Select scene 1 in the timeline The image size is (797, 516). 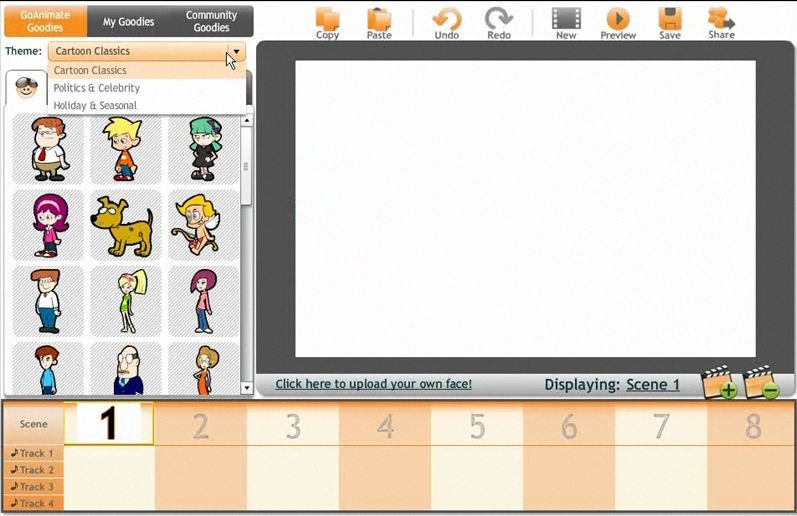tap(109, 424)
